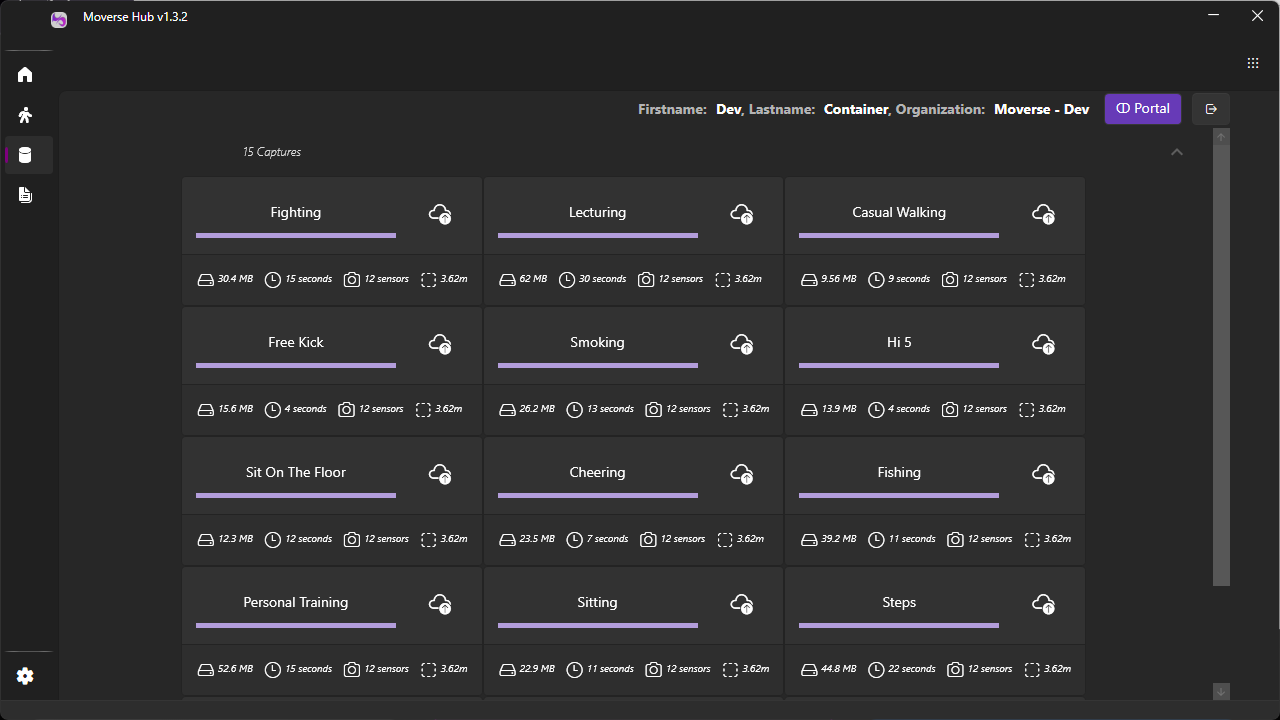1280x720 pixels.
Task: Minimize the Moverse Hub window
Action: point(1213,16)
